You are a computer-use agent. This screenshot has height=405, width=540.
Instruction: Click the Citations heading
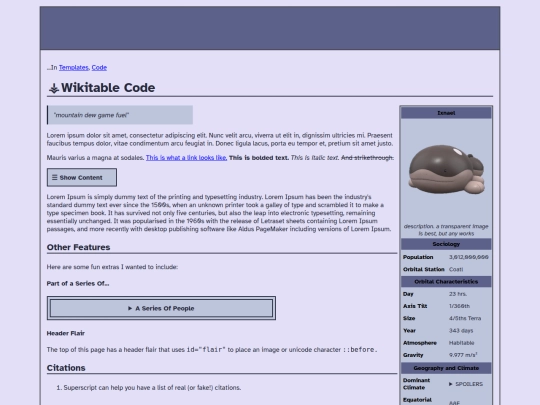[x=66, y=368]
